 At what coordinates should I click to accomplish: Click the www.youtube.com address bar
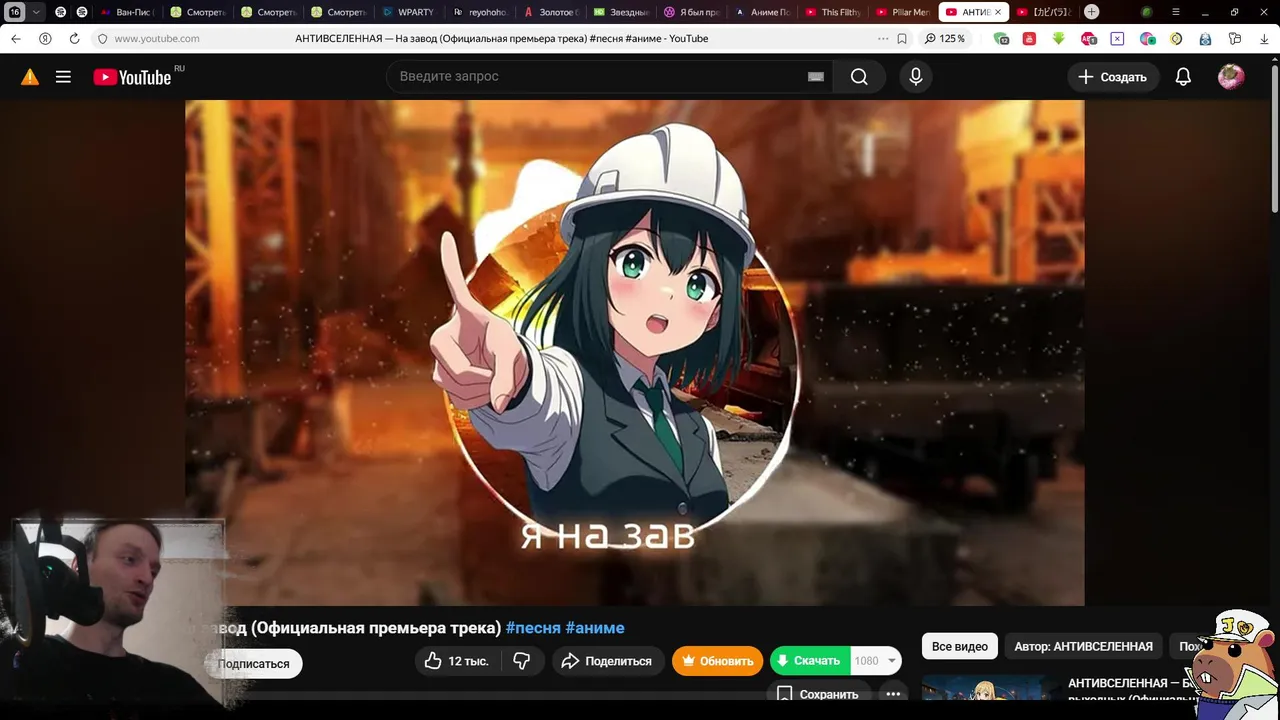156,39
